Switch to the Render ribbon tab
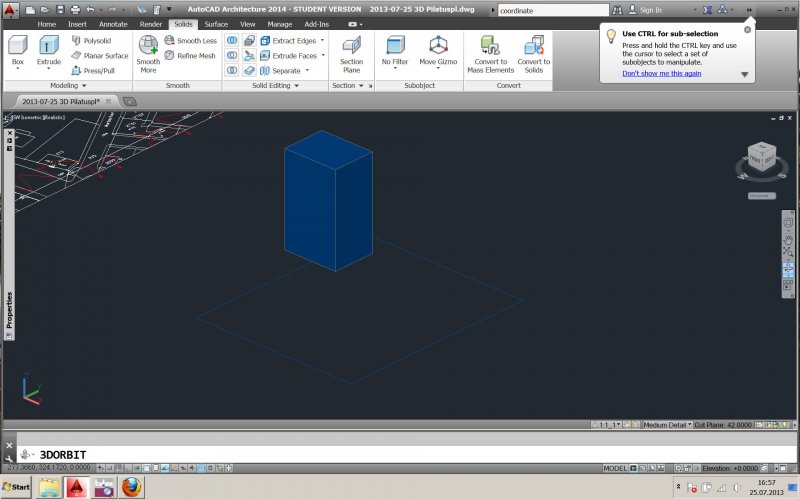The image size is (800, 500). tap(151, 24)
